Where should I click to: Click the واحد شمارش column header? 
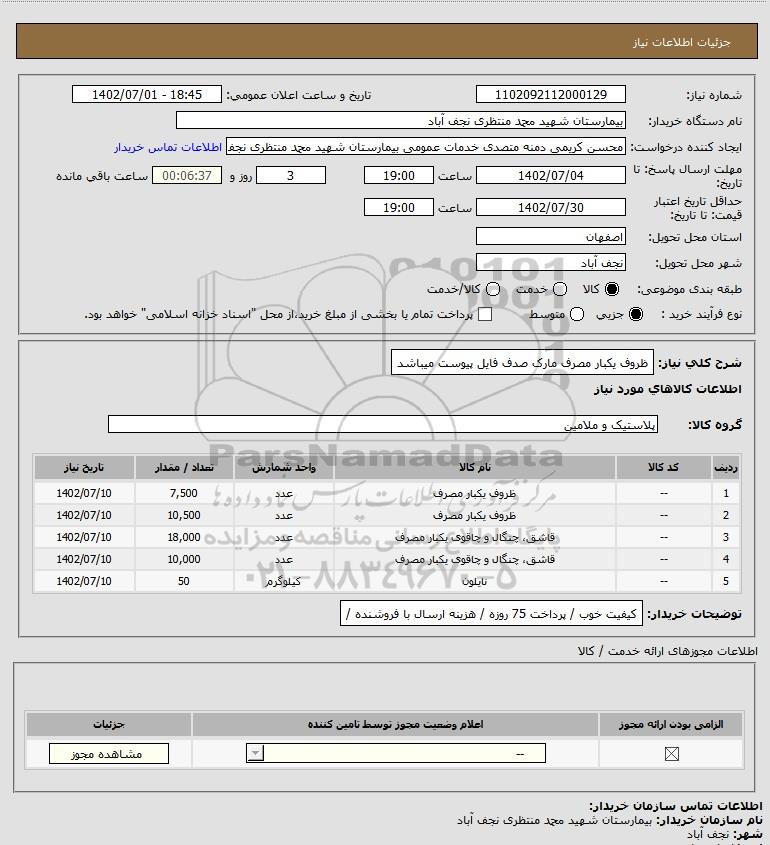[x=284, y=467]
